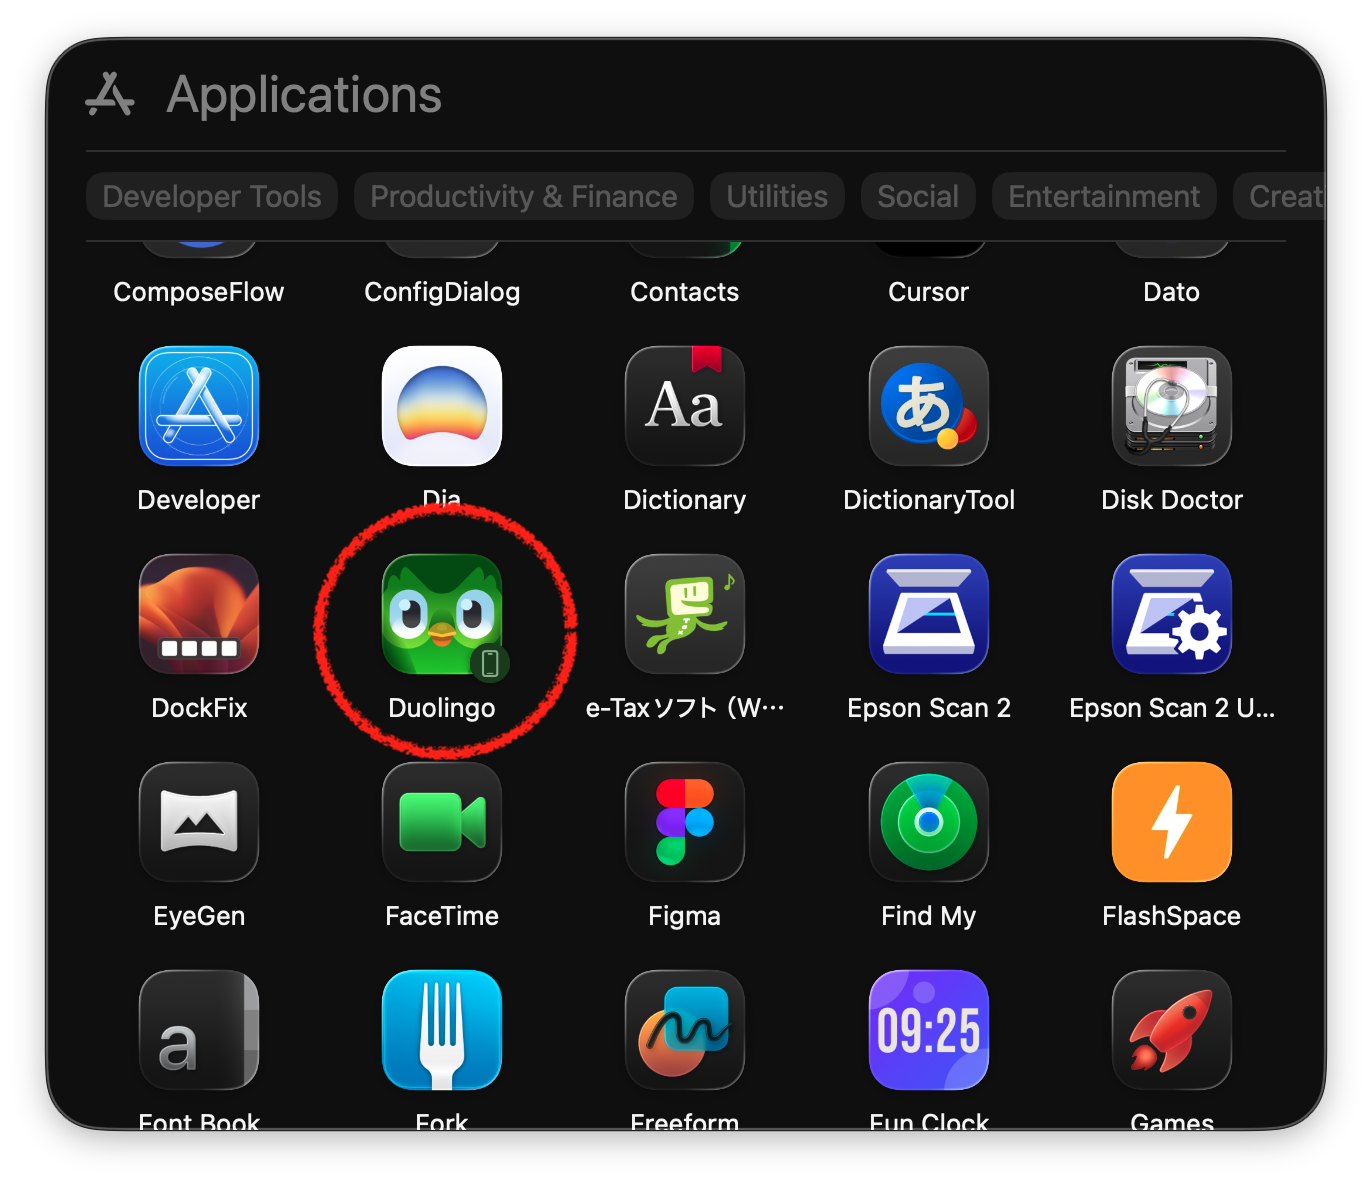Launch the FaceTime camera icon

click(x=442, y=822)
